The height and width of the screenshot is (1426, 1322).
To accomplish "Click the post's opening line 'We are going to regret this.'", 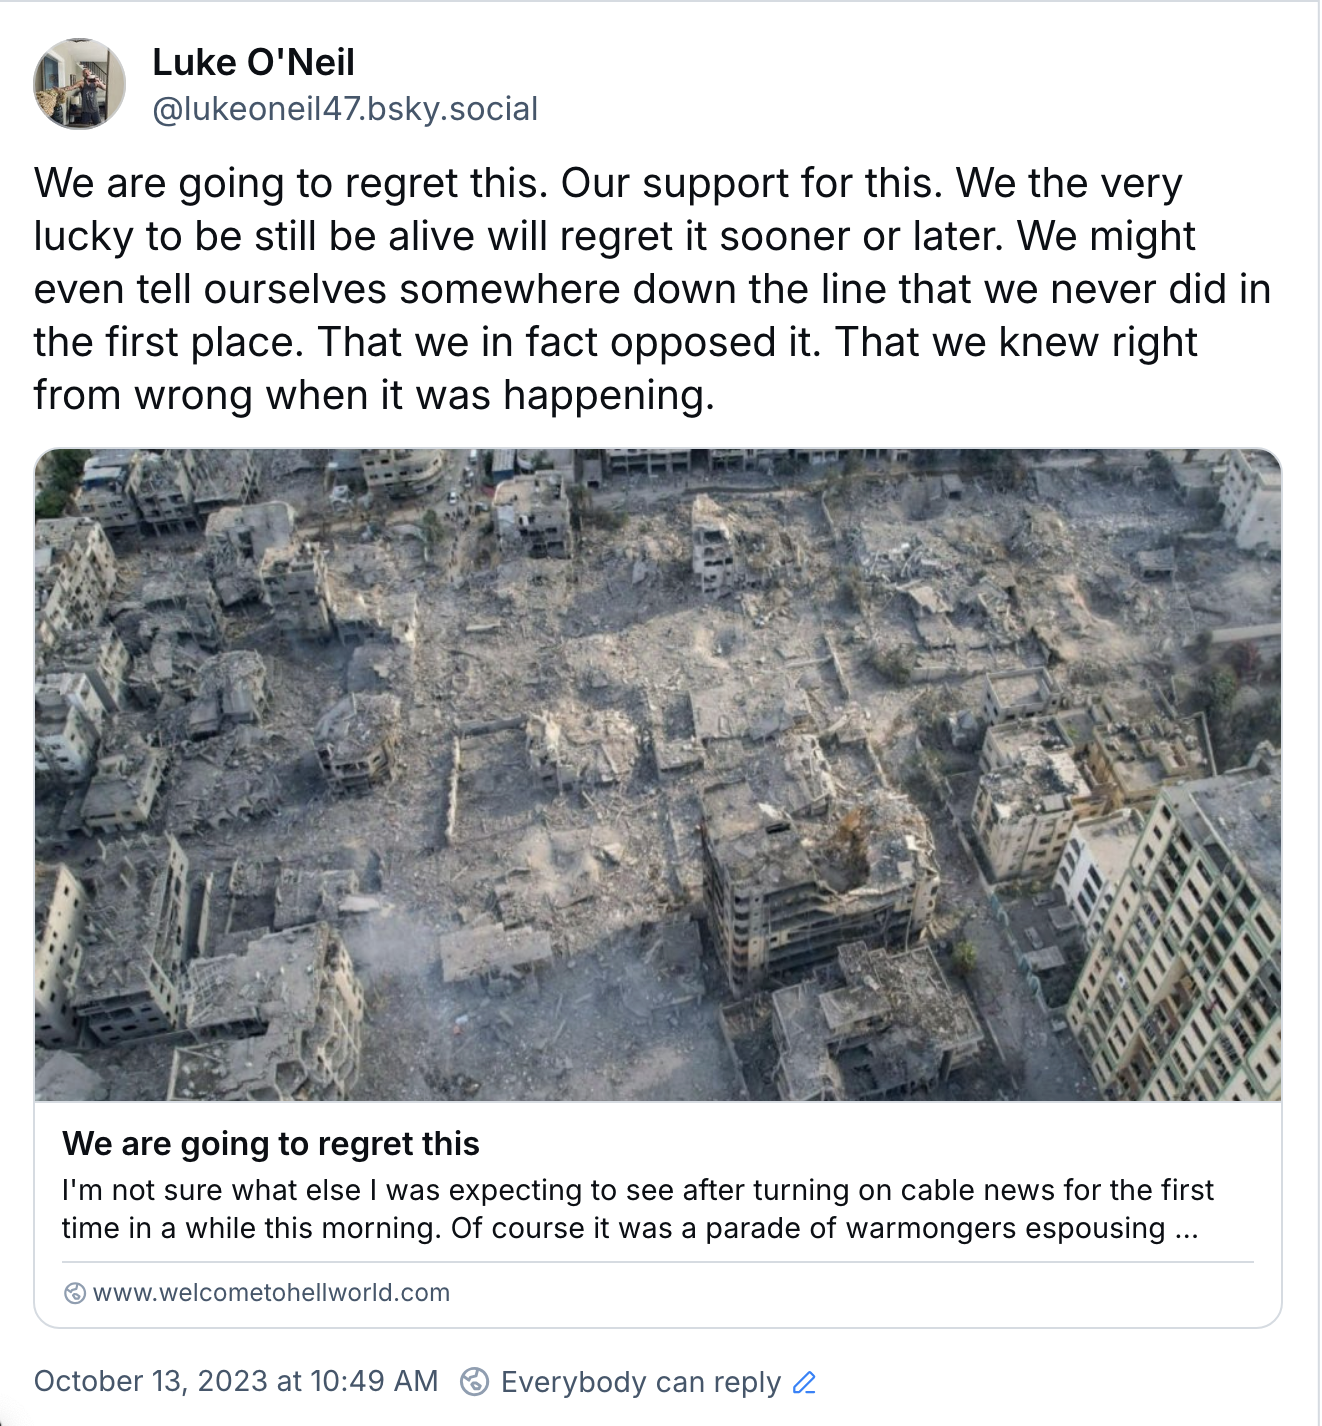I will (291, 184).
